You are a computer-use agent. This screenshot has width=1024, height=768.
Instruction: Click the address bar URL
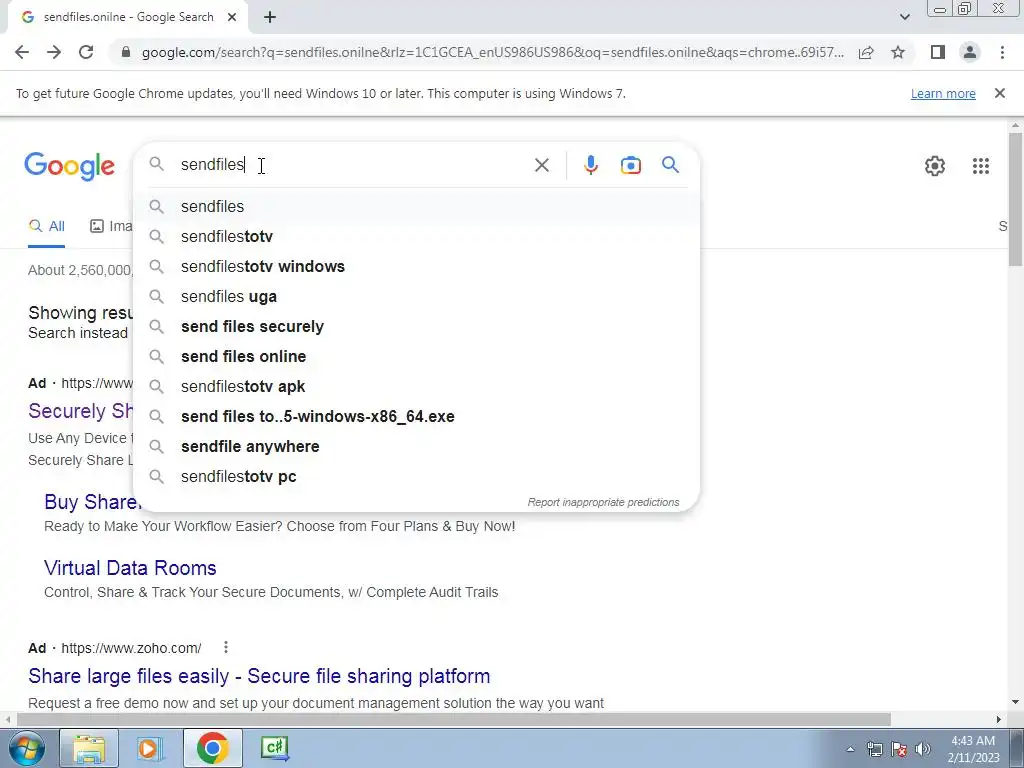pos(492,52)
